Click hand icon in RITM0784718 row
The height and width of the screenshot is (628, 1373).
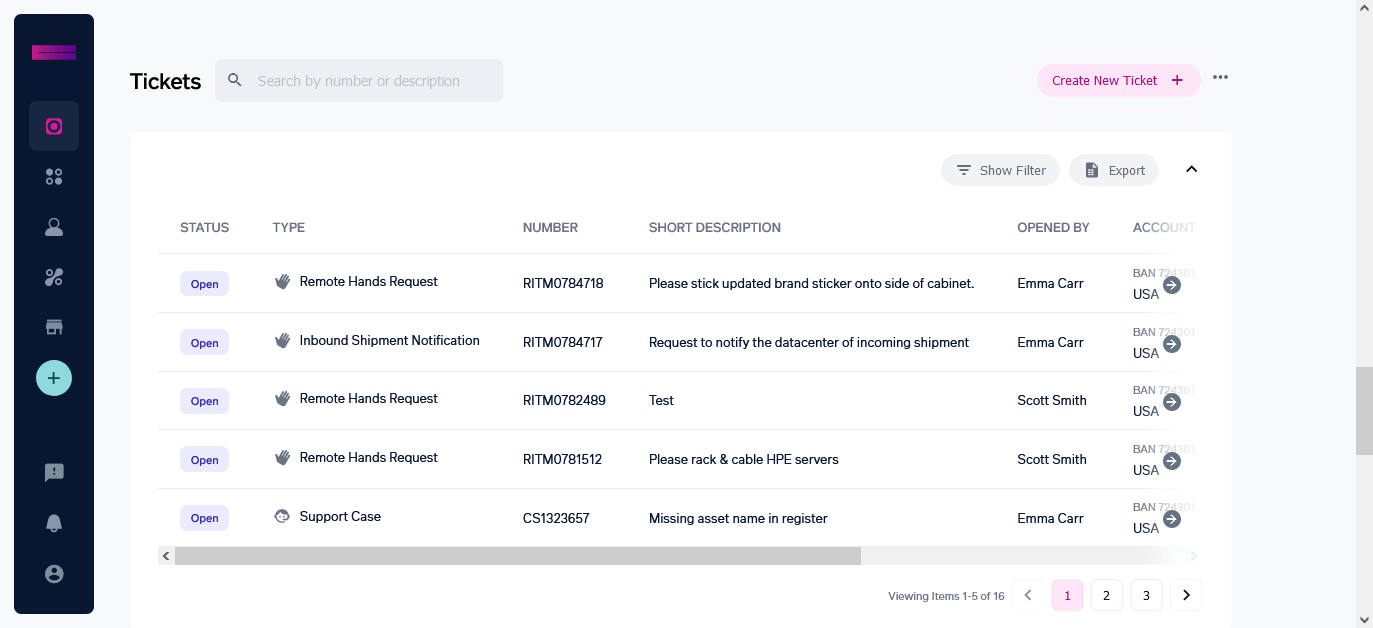point(282,281)
